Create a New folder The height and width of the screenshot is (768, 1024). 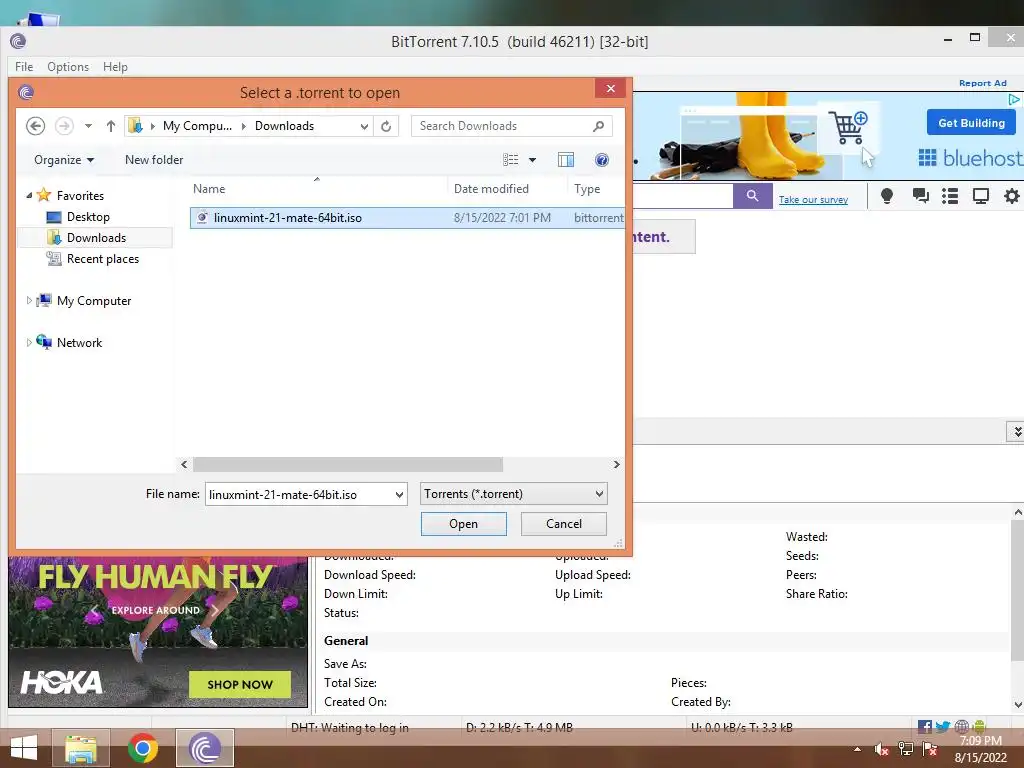[x=154, y=160]
